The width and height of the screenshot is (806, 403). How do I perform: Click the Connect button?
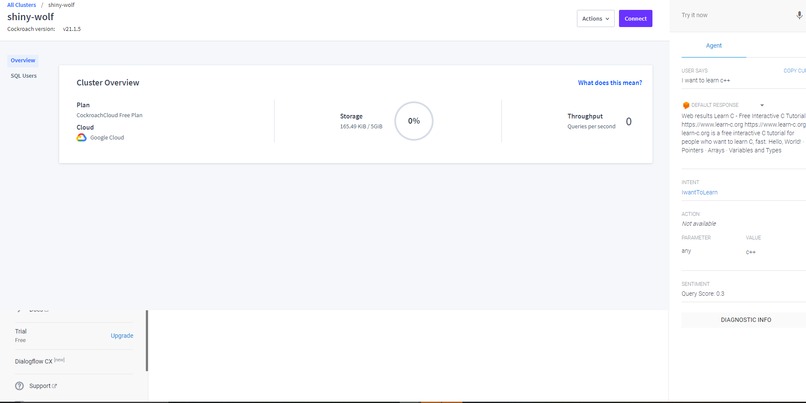click(x=635, y=19)
